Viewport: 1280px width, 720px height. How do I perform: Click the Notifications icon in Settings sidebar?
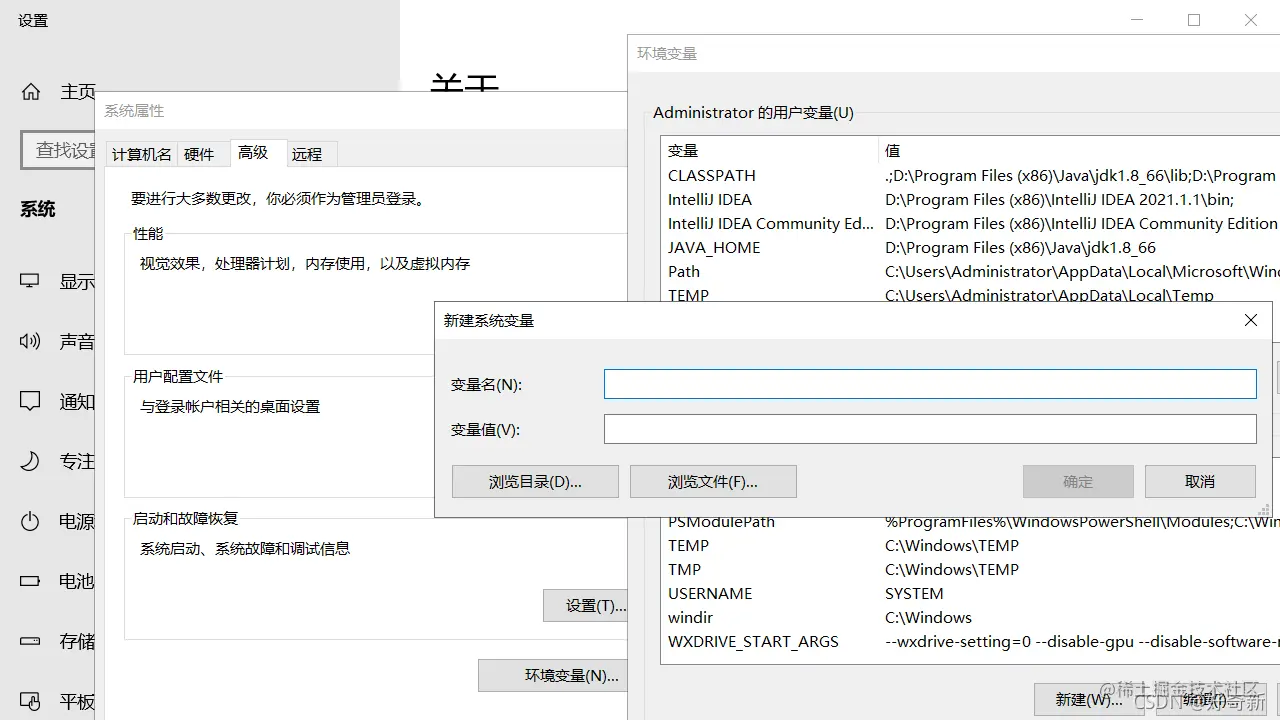(30, 402)
